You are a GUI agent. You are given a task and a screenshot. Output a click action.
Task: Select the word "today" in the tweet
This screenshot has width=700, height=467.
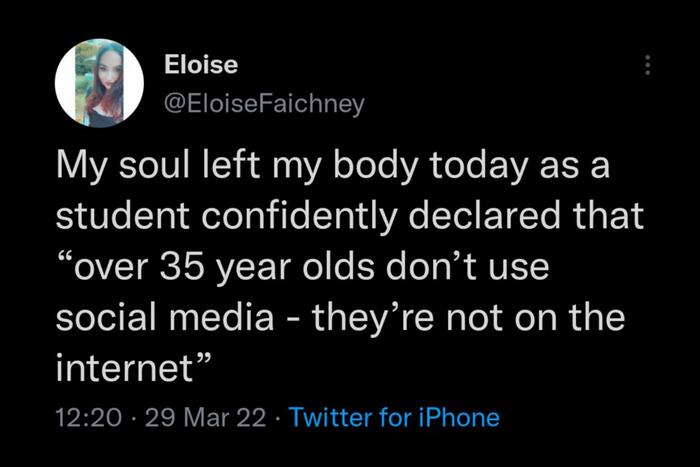(x=465, y=166)
